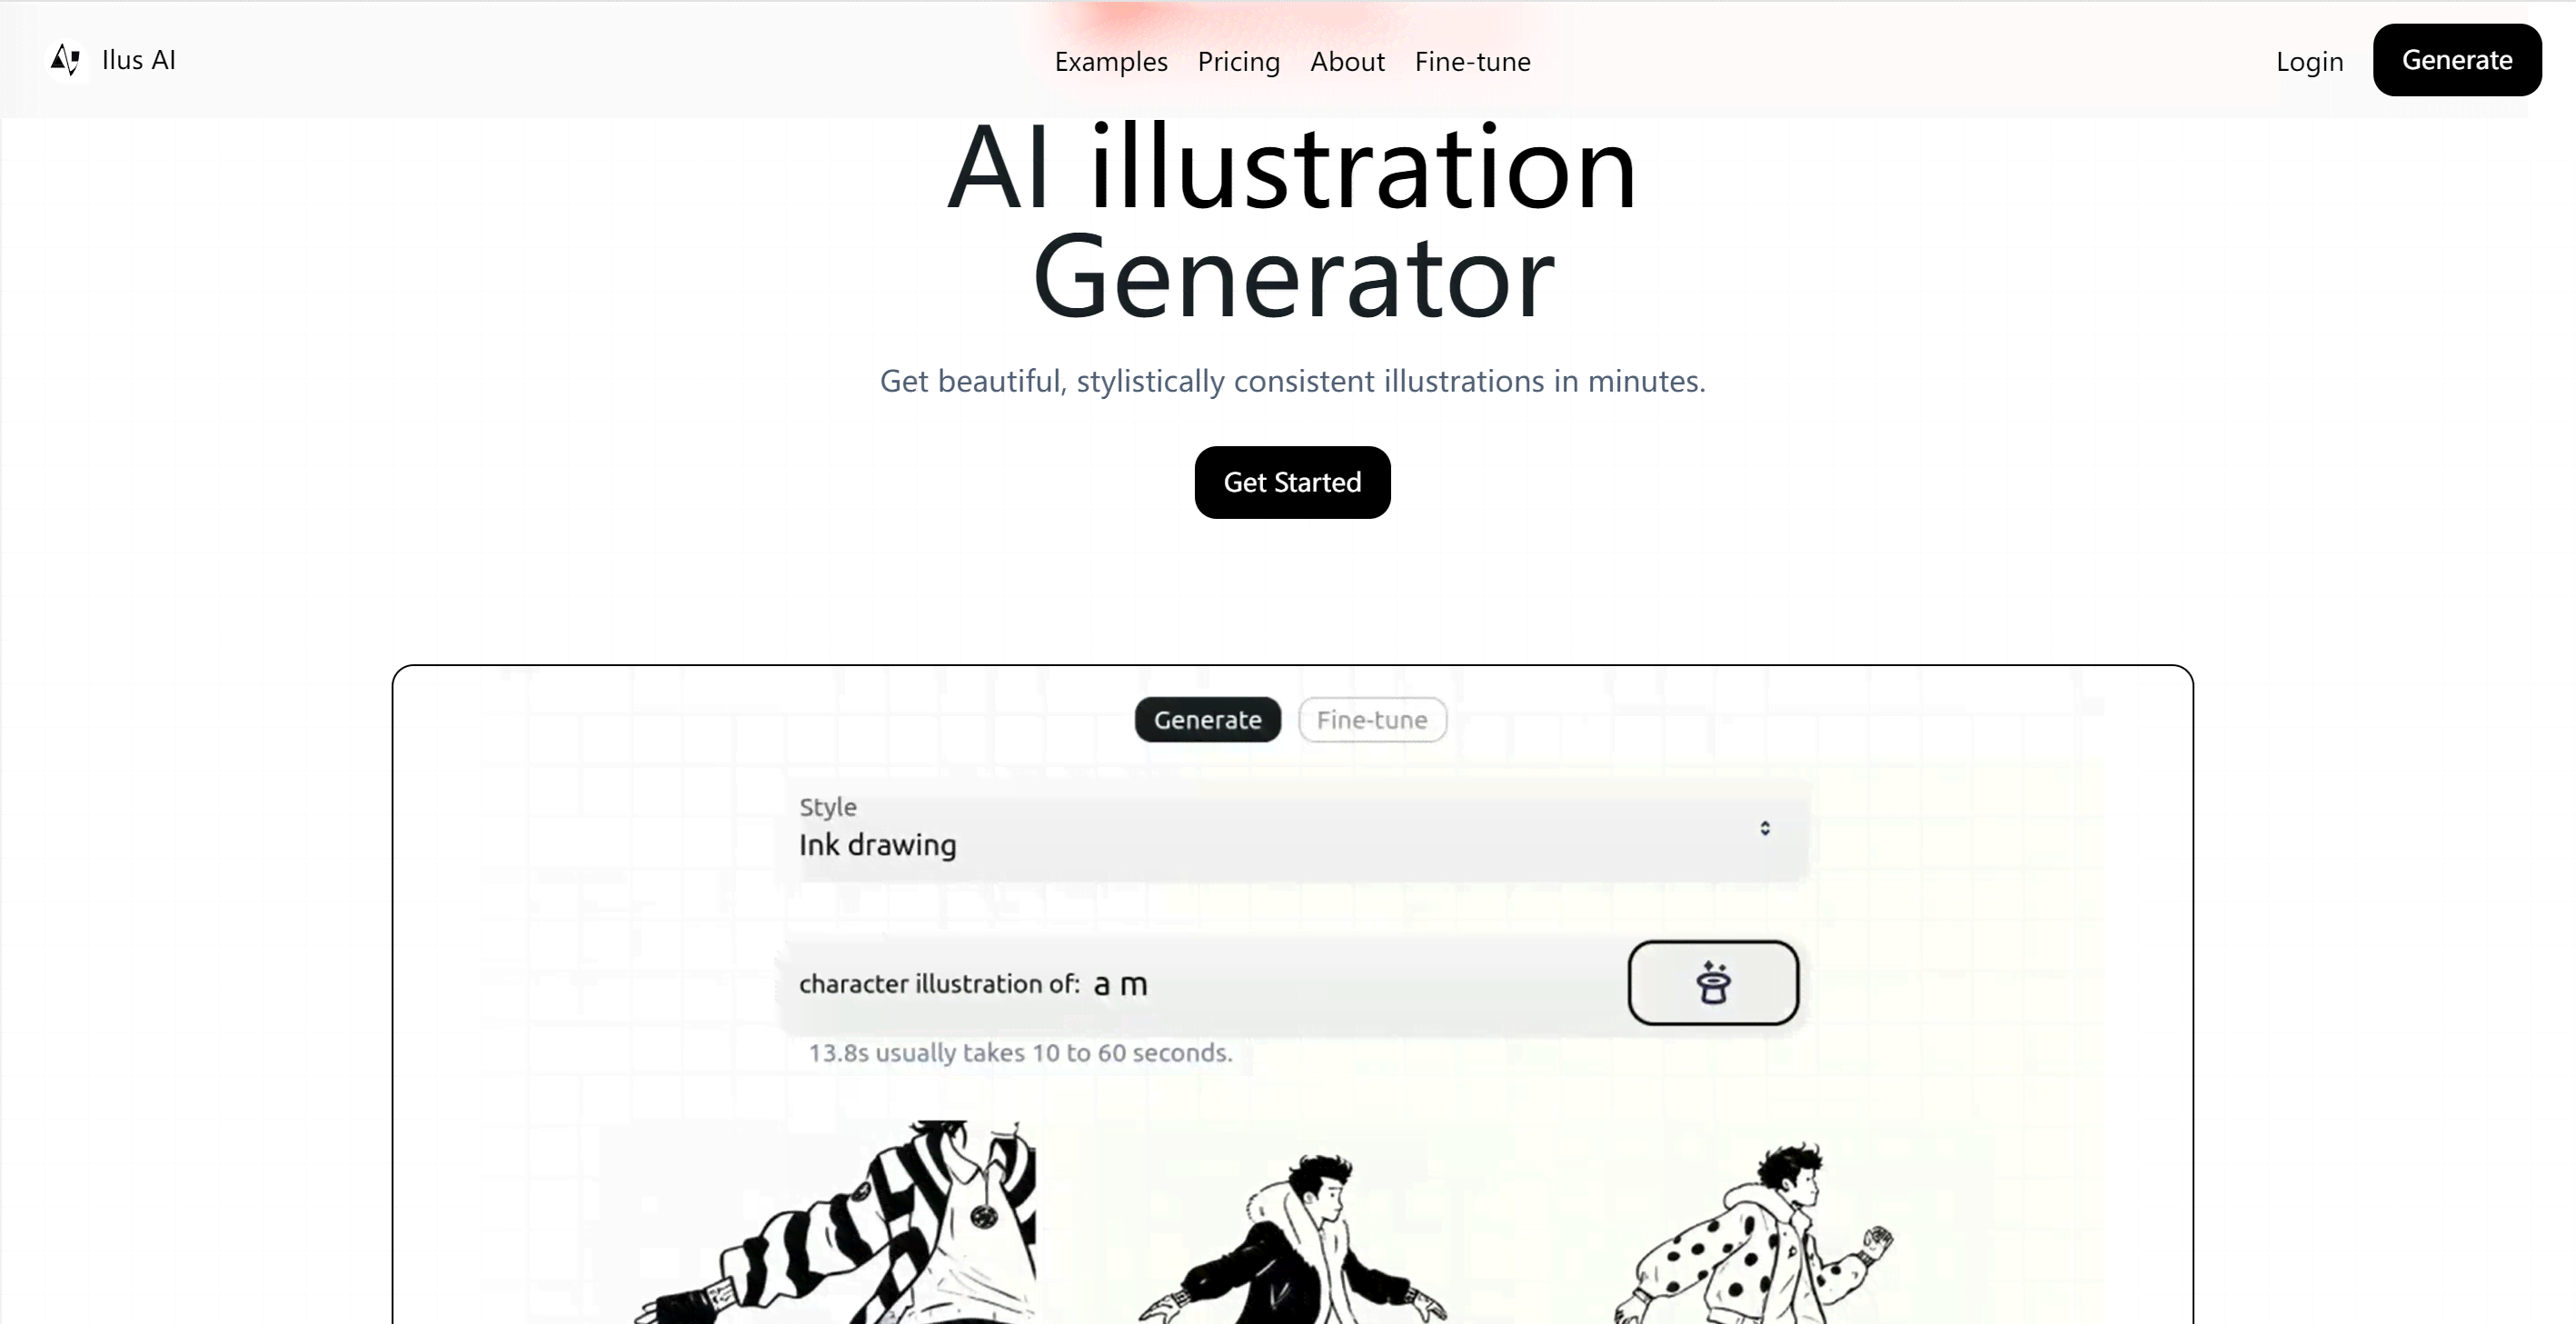Click the Fine-tune tab toggle
This screenshot has height=1324, width=2576.
tap(1372, 720)
